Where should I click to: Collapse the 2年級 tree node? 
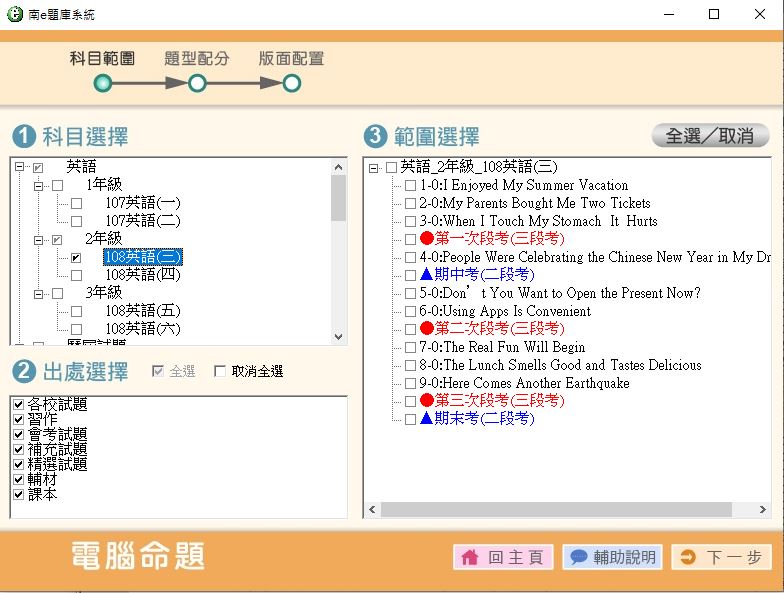tap(39, 240)
